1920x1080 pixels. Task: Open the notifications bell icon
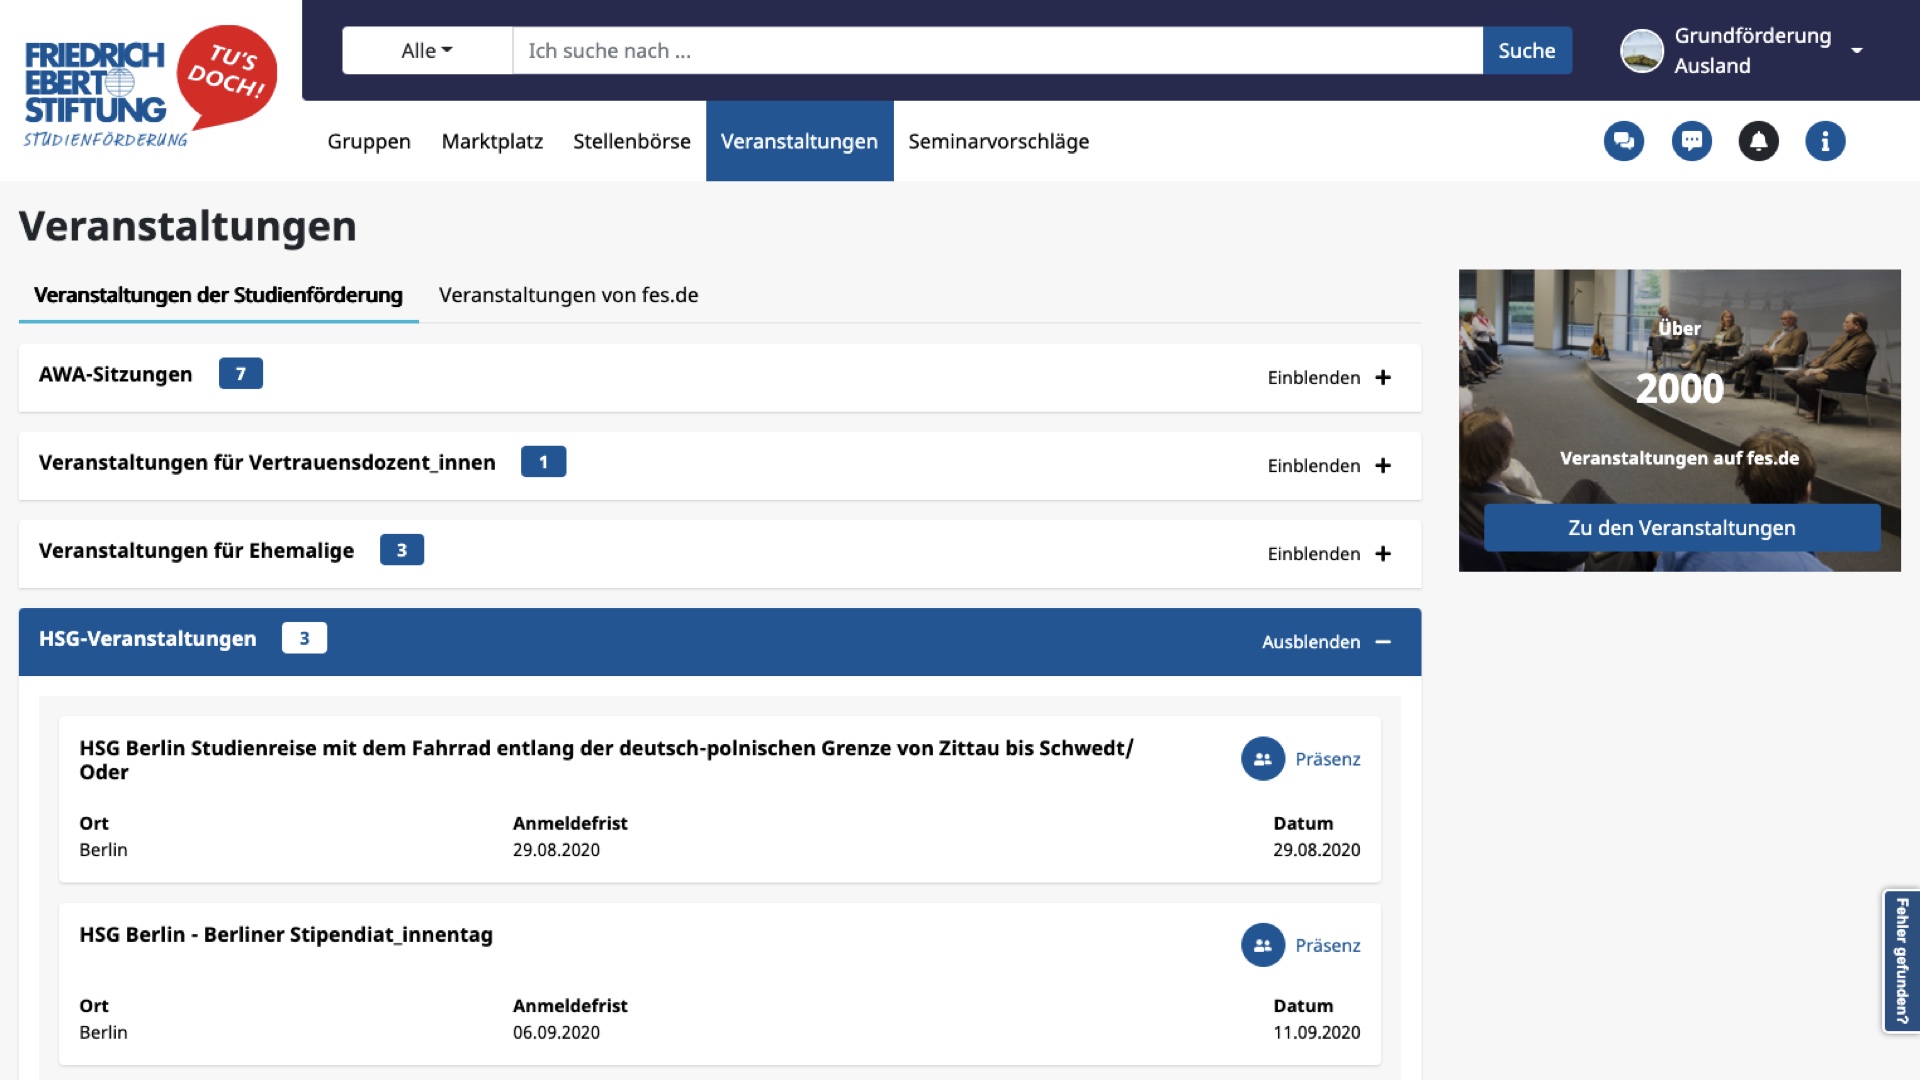pyautogui.click(x=1758, y=141)
